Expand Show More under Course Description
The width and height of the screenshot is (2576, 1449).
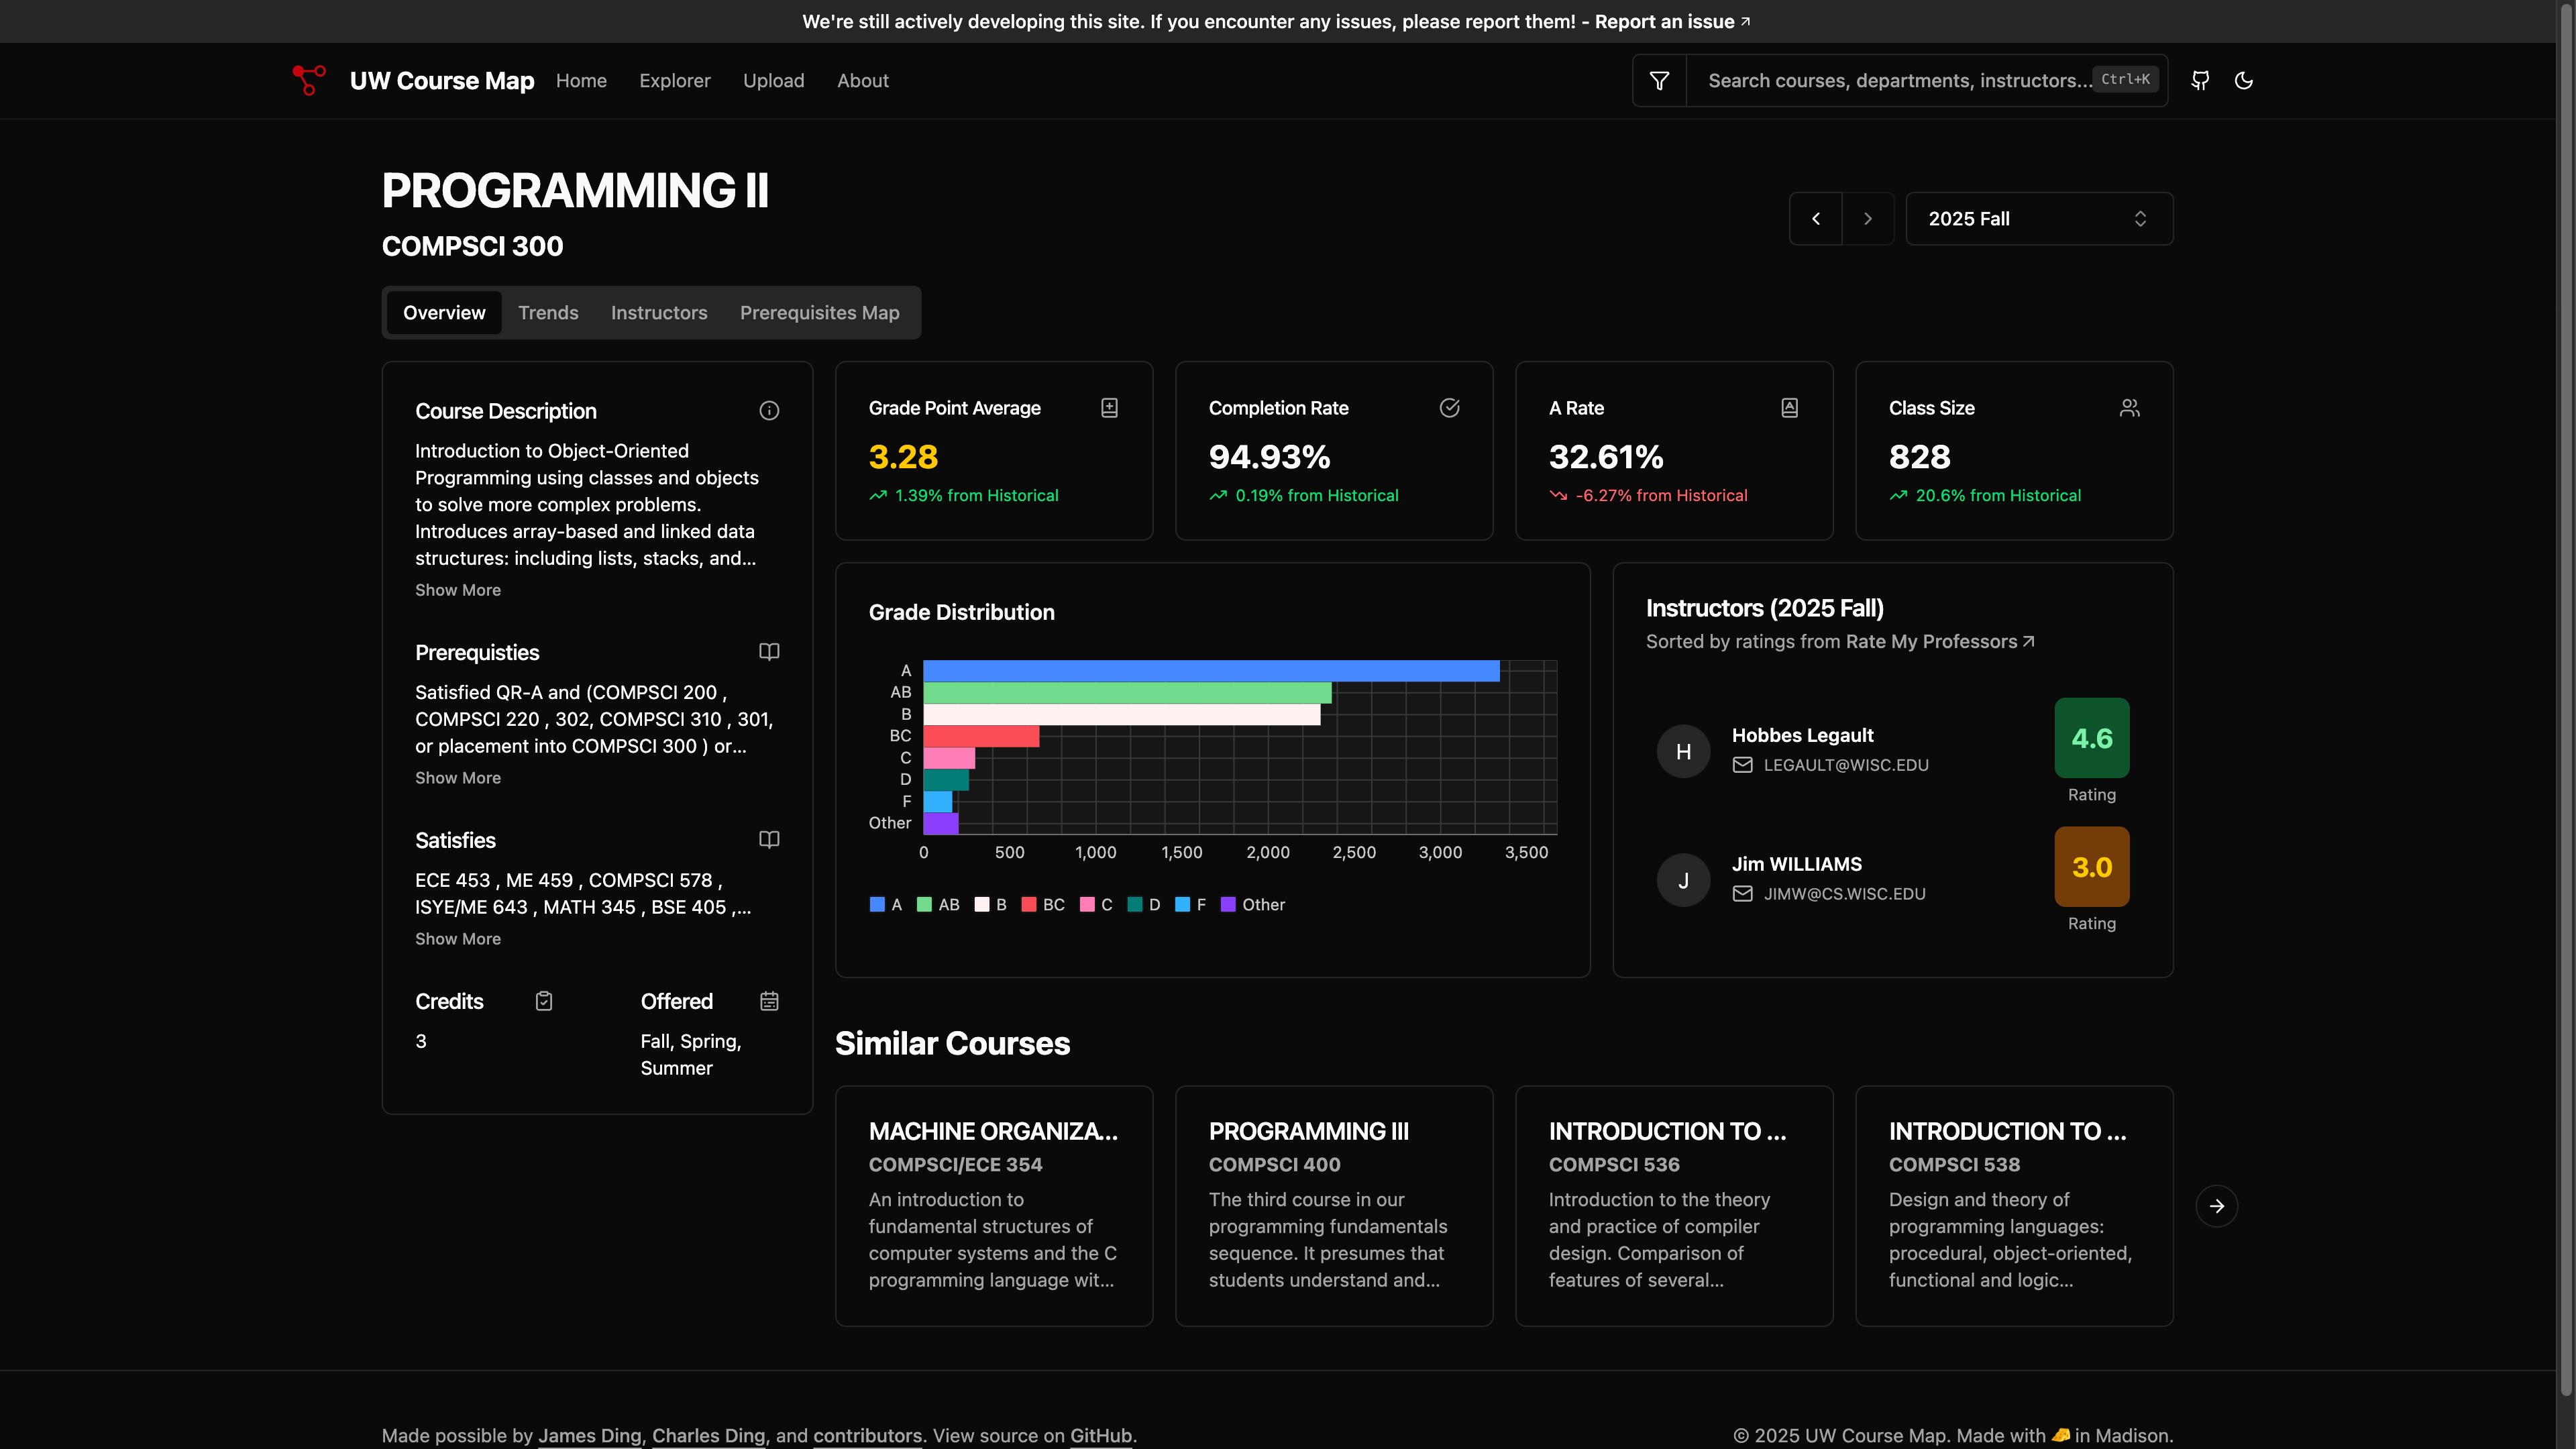[x=458, y=590]
